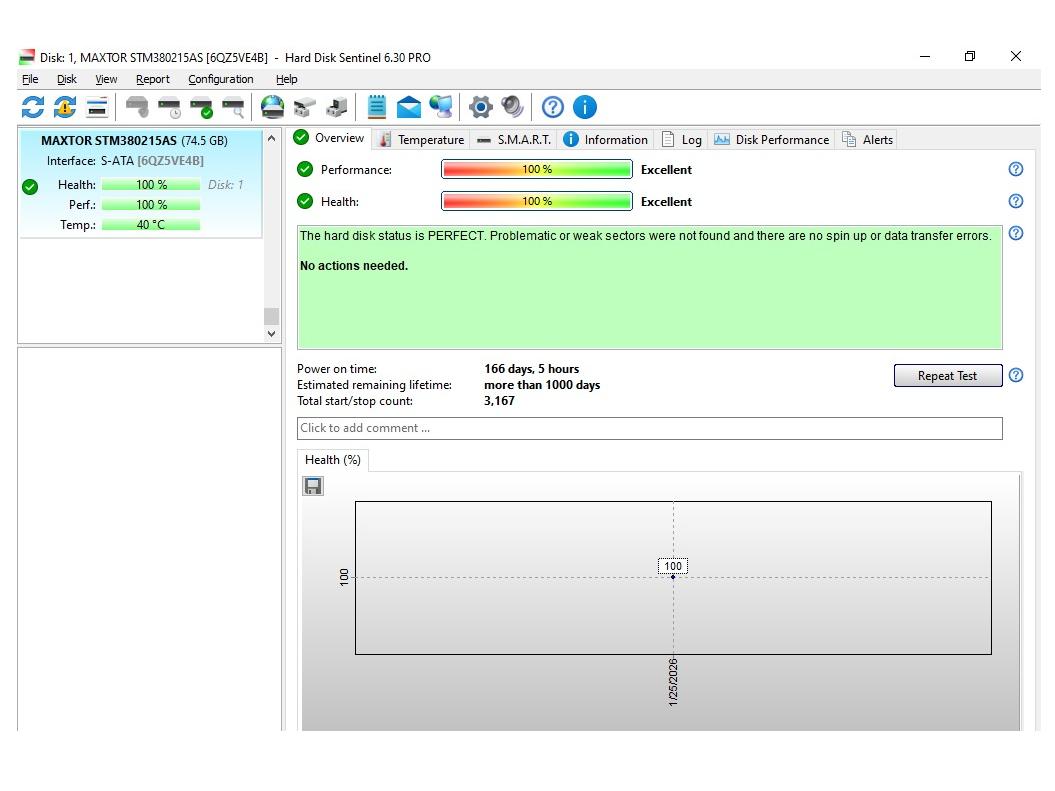
Task: Click the blue Refresh arrows toolbar icon
Action: coord(32,107)
